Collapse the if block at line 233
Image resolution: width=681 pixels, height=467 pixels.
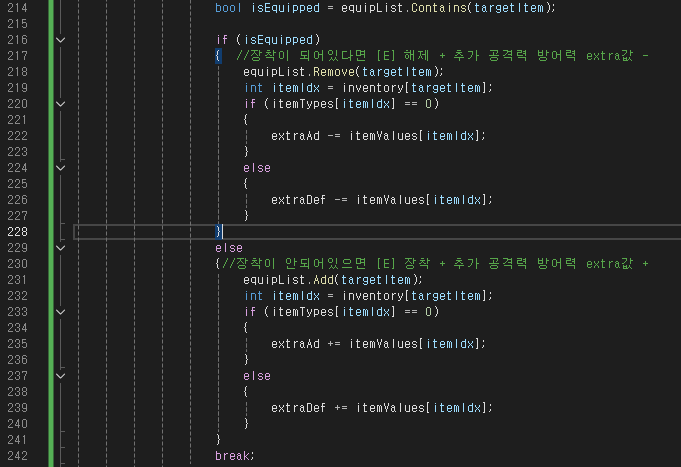tap(61, 312)
